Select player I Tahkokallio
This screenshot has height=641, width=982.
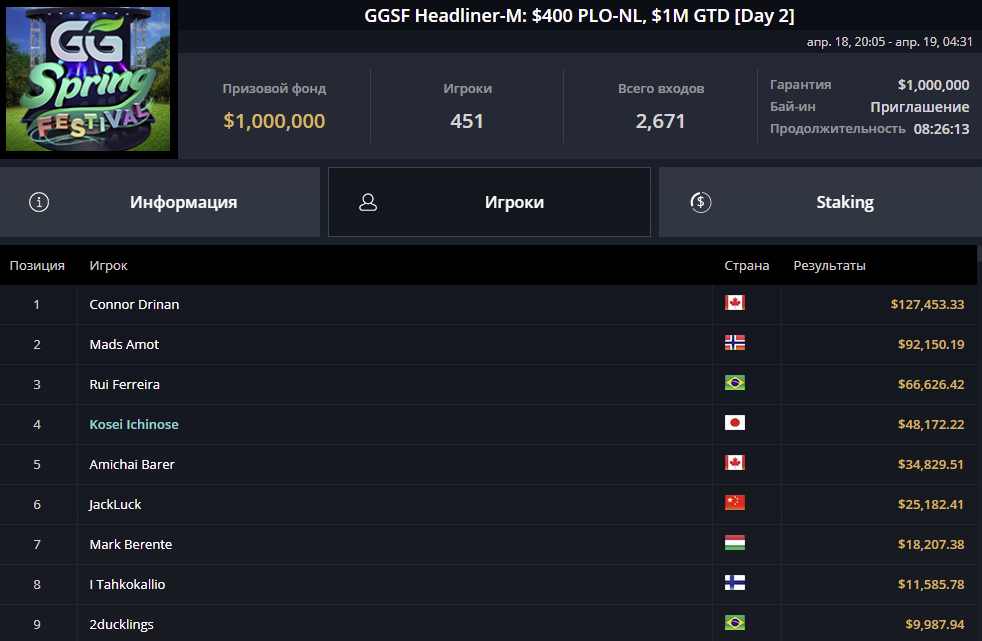tap(127, 585)
